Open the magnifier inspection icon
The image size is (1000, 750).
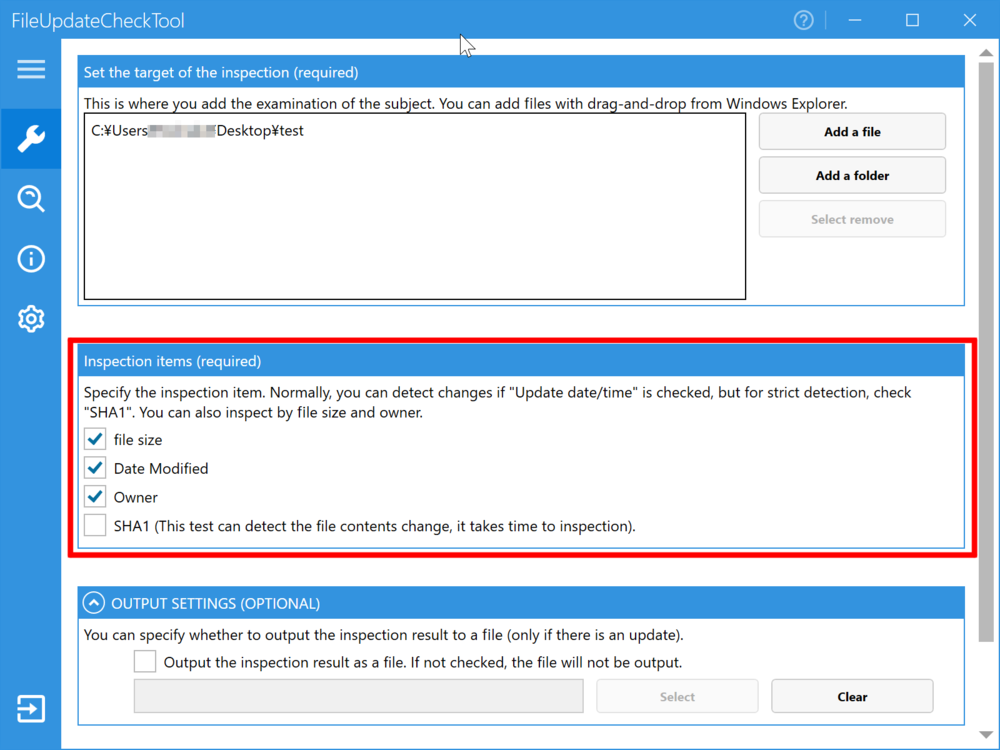pos(31,199)
